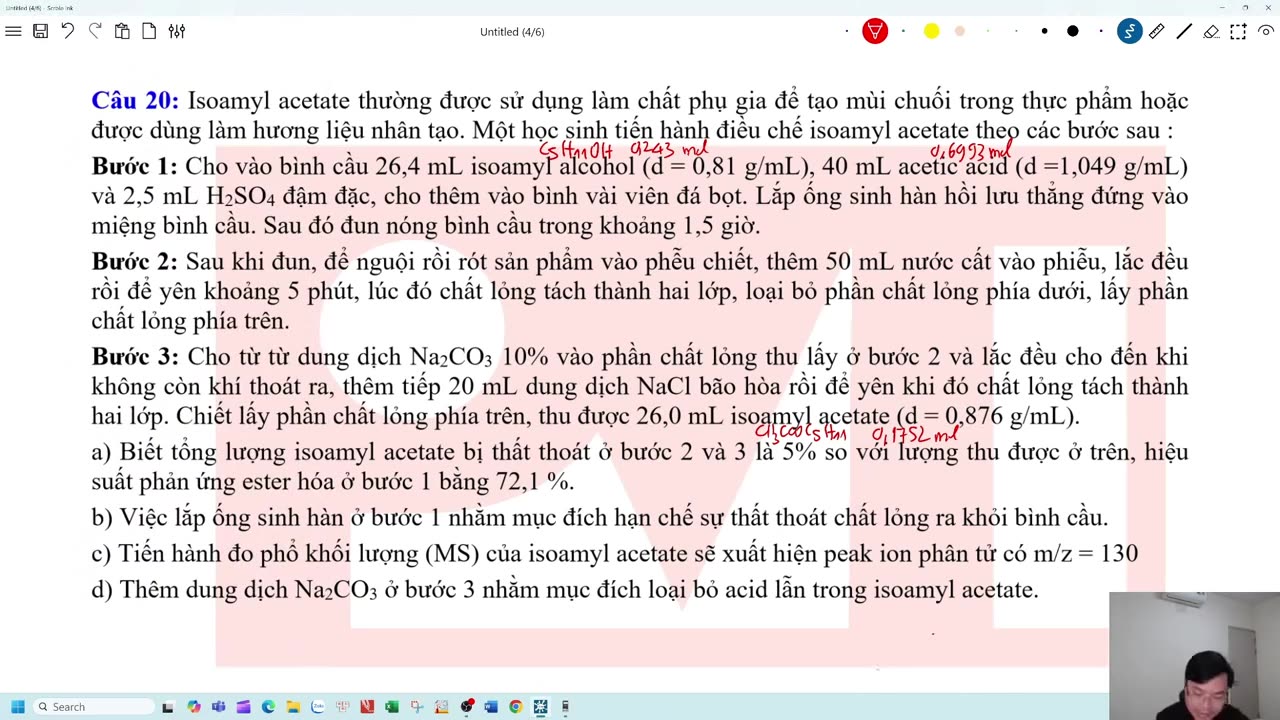Screen dimensions: 1280x720
Task: Click statement b) about ống sinh hàn
Action: coord(600,518)
